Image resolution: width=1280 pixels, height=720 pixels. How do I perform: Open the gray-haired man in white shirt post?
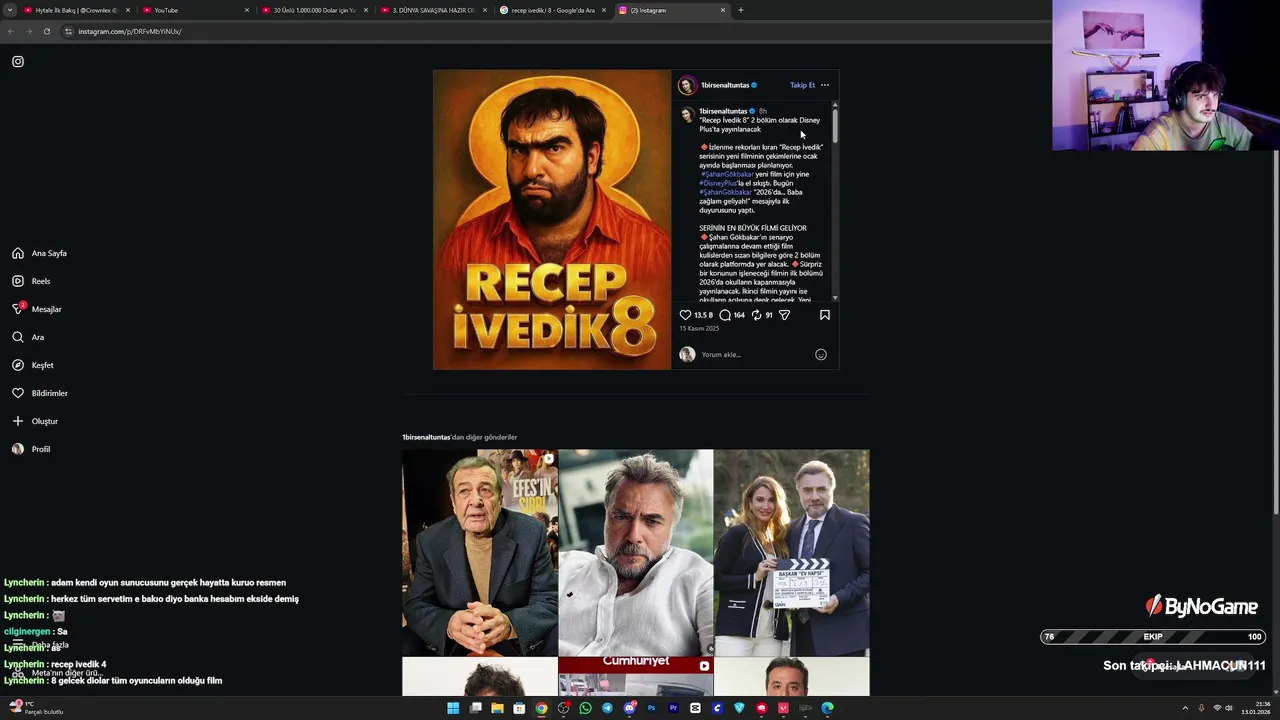[636, 552]
